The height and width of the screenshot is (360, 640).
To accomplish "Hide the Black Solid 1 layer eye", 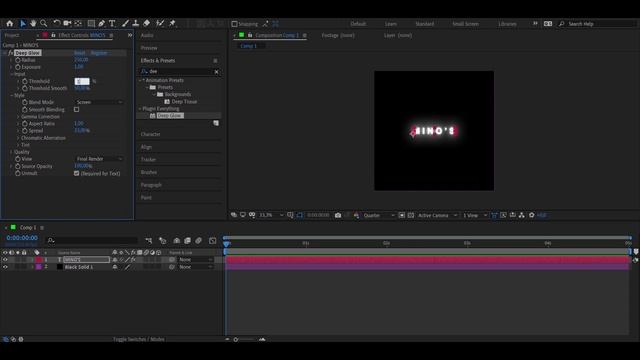I will click(5, 267).
